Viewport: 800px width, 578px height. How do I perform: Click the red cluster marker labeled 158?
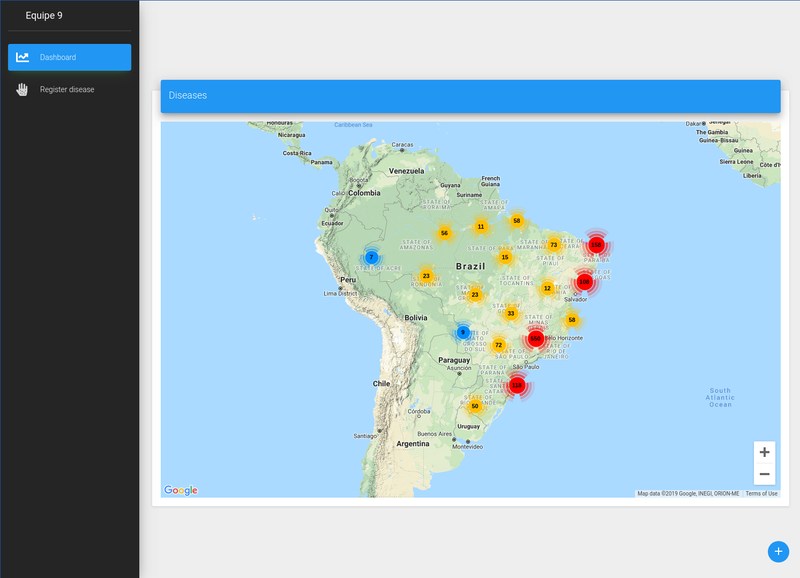[x=596, y=245]
